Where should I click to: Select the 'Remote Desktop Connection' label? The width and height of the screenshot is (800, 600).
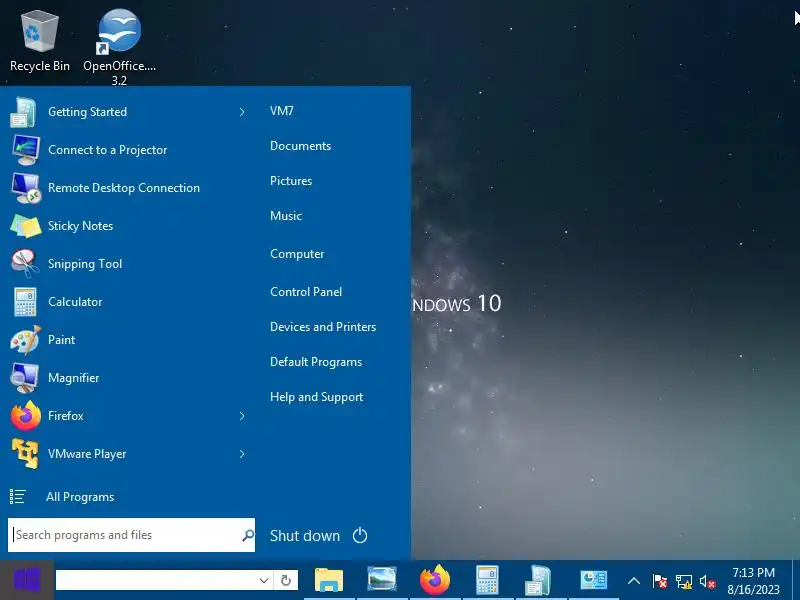click(124, 188)
